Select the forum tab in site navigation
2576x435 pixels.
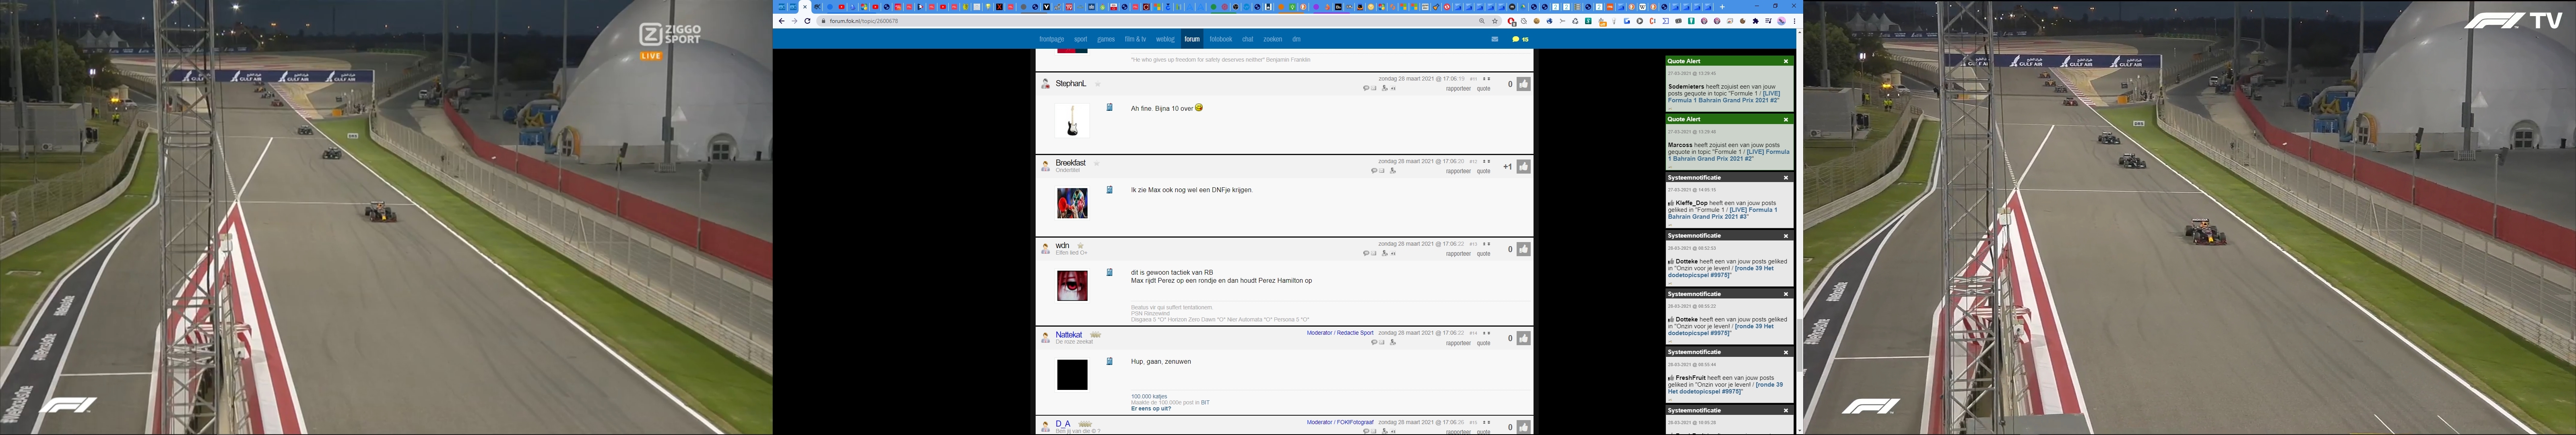pos(1192,39)
